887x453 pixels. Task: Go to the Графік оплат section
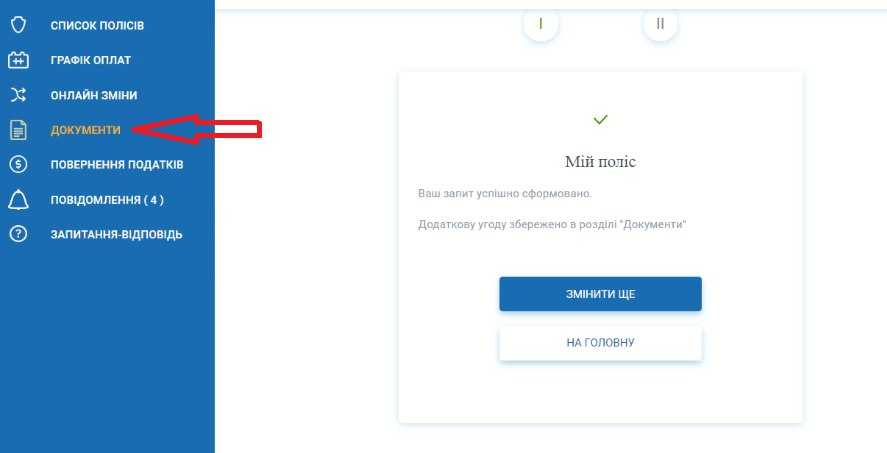(x=91, y=60)
